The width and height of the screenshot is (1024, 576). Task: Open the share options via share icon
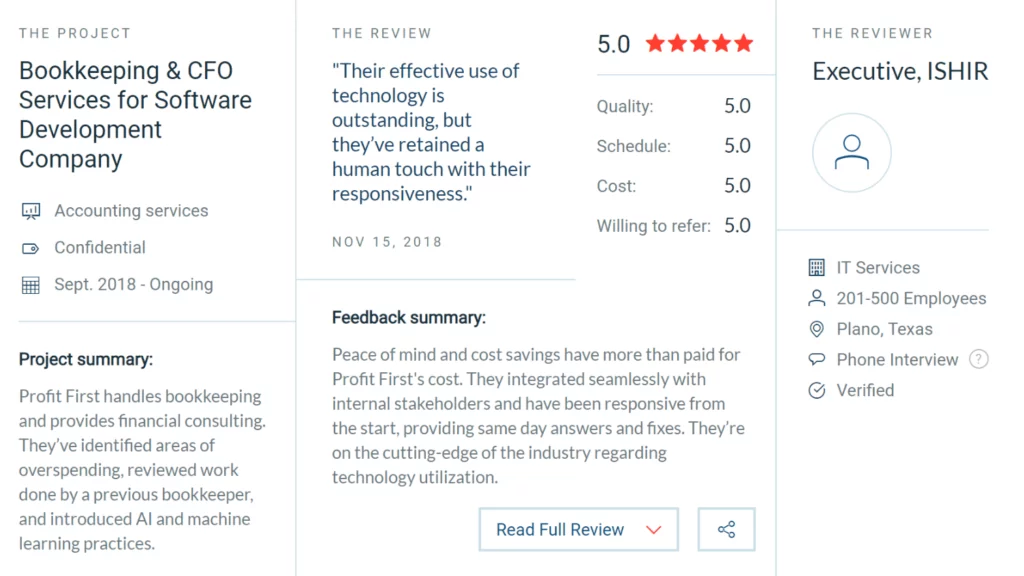(x=726, y=529)
